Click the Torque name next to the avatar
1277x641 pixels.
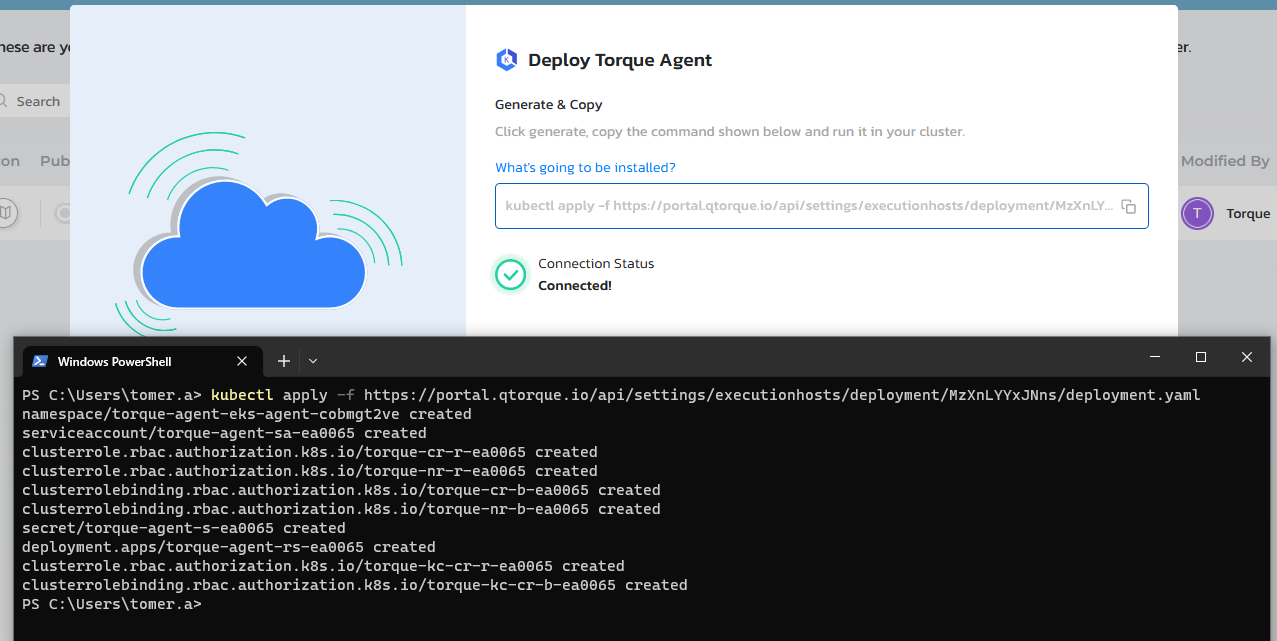[x=1247, y=214]
